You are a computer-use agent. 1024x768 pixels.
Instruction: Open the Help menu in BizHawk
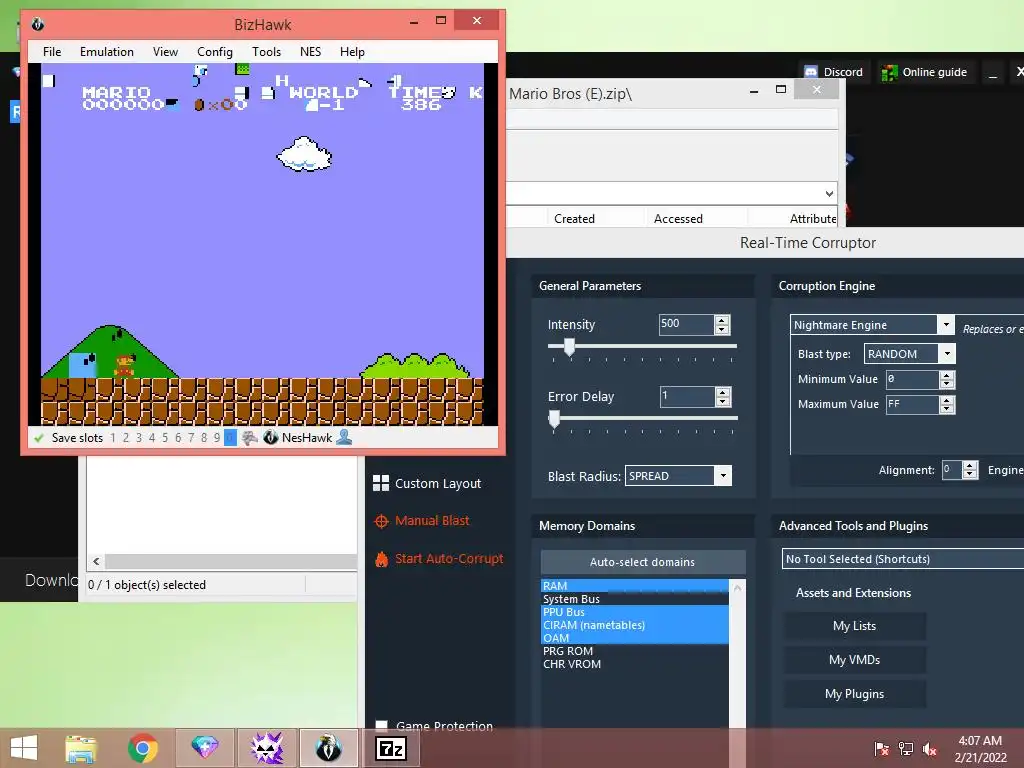352,52
